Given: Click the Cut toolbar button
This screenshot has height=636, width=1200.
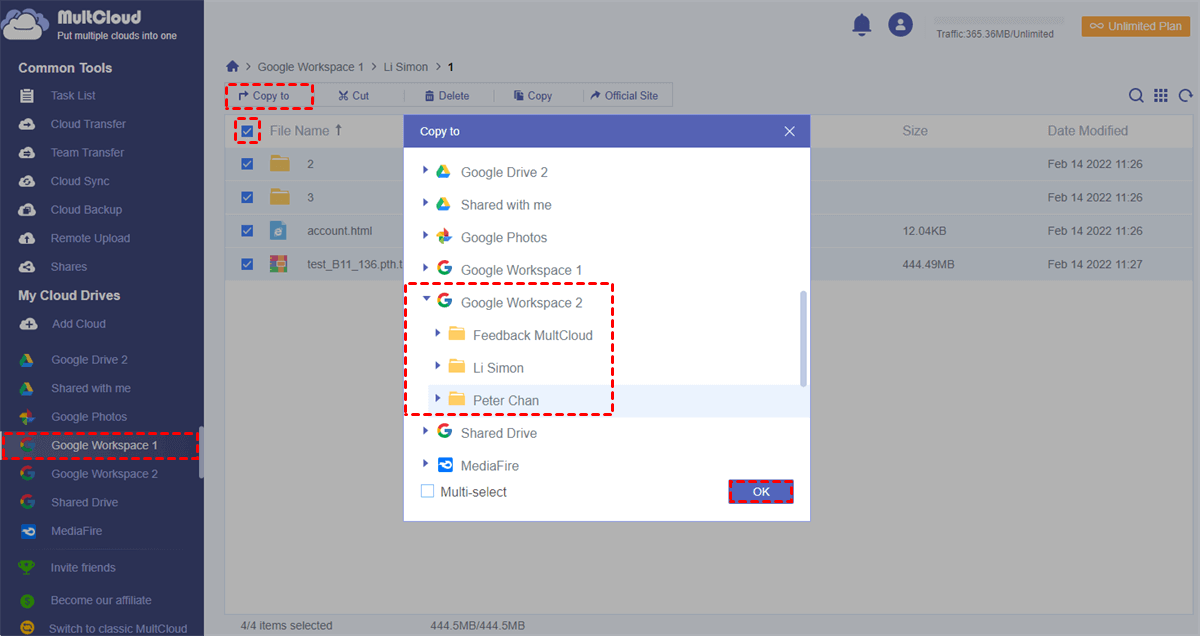Looking at the screenshot, I should coord(353,96).
